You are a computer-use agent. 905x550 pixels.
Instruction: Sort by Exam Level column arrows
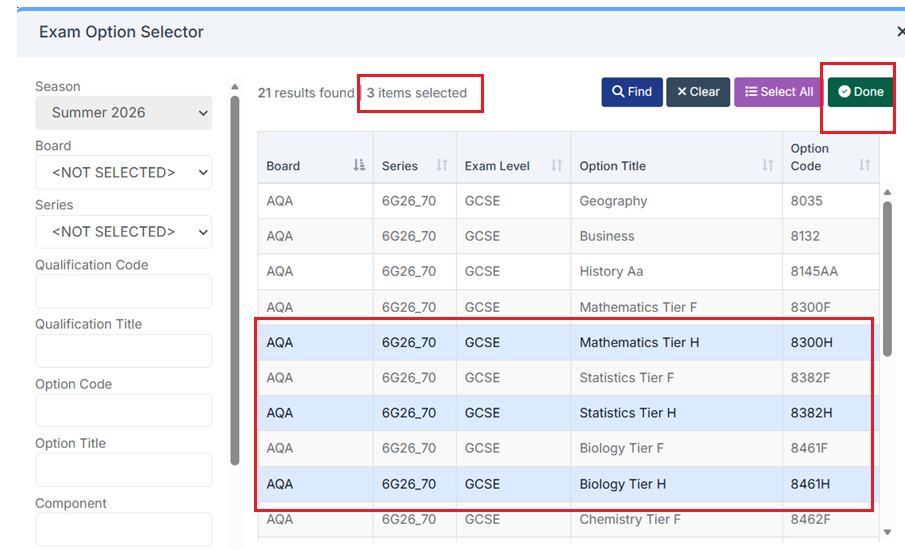[x=556, y=166]
